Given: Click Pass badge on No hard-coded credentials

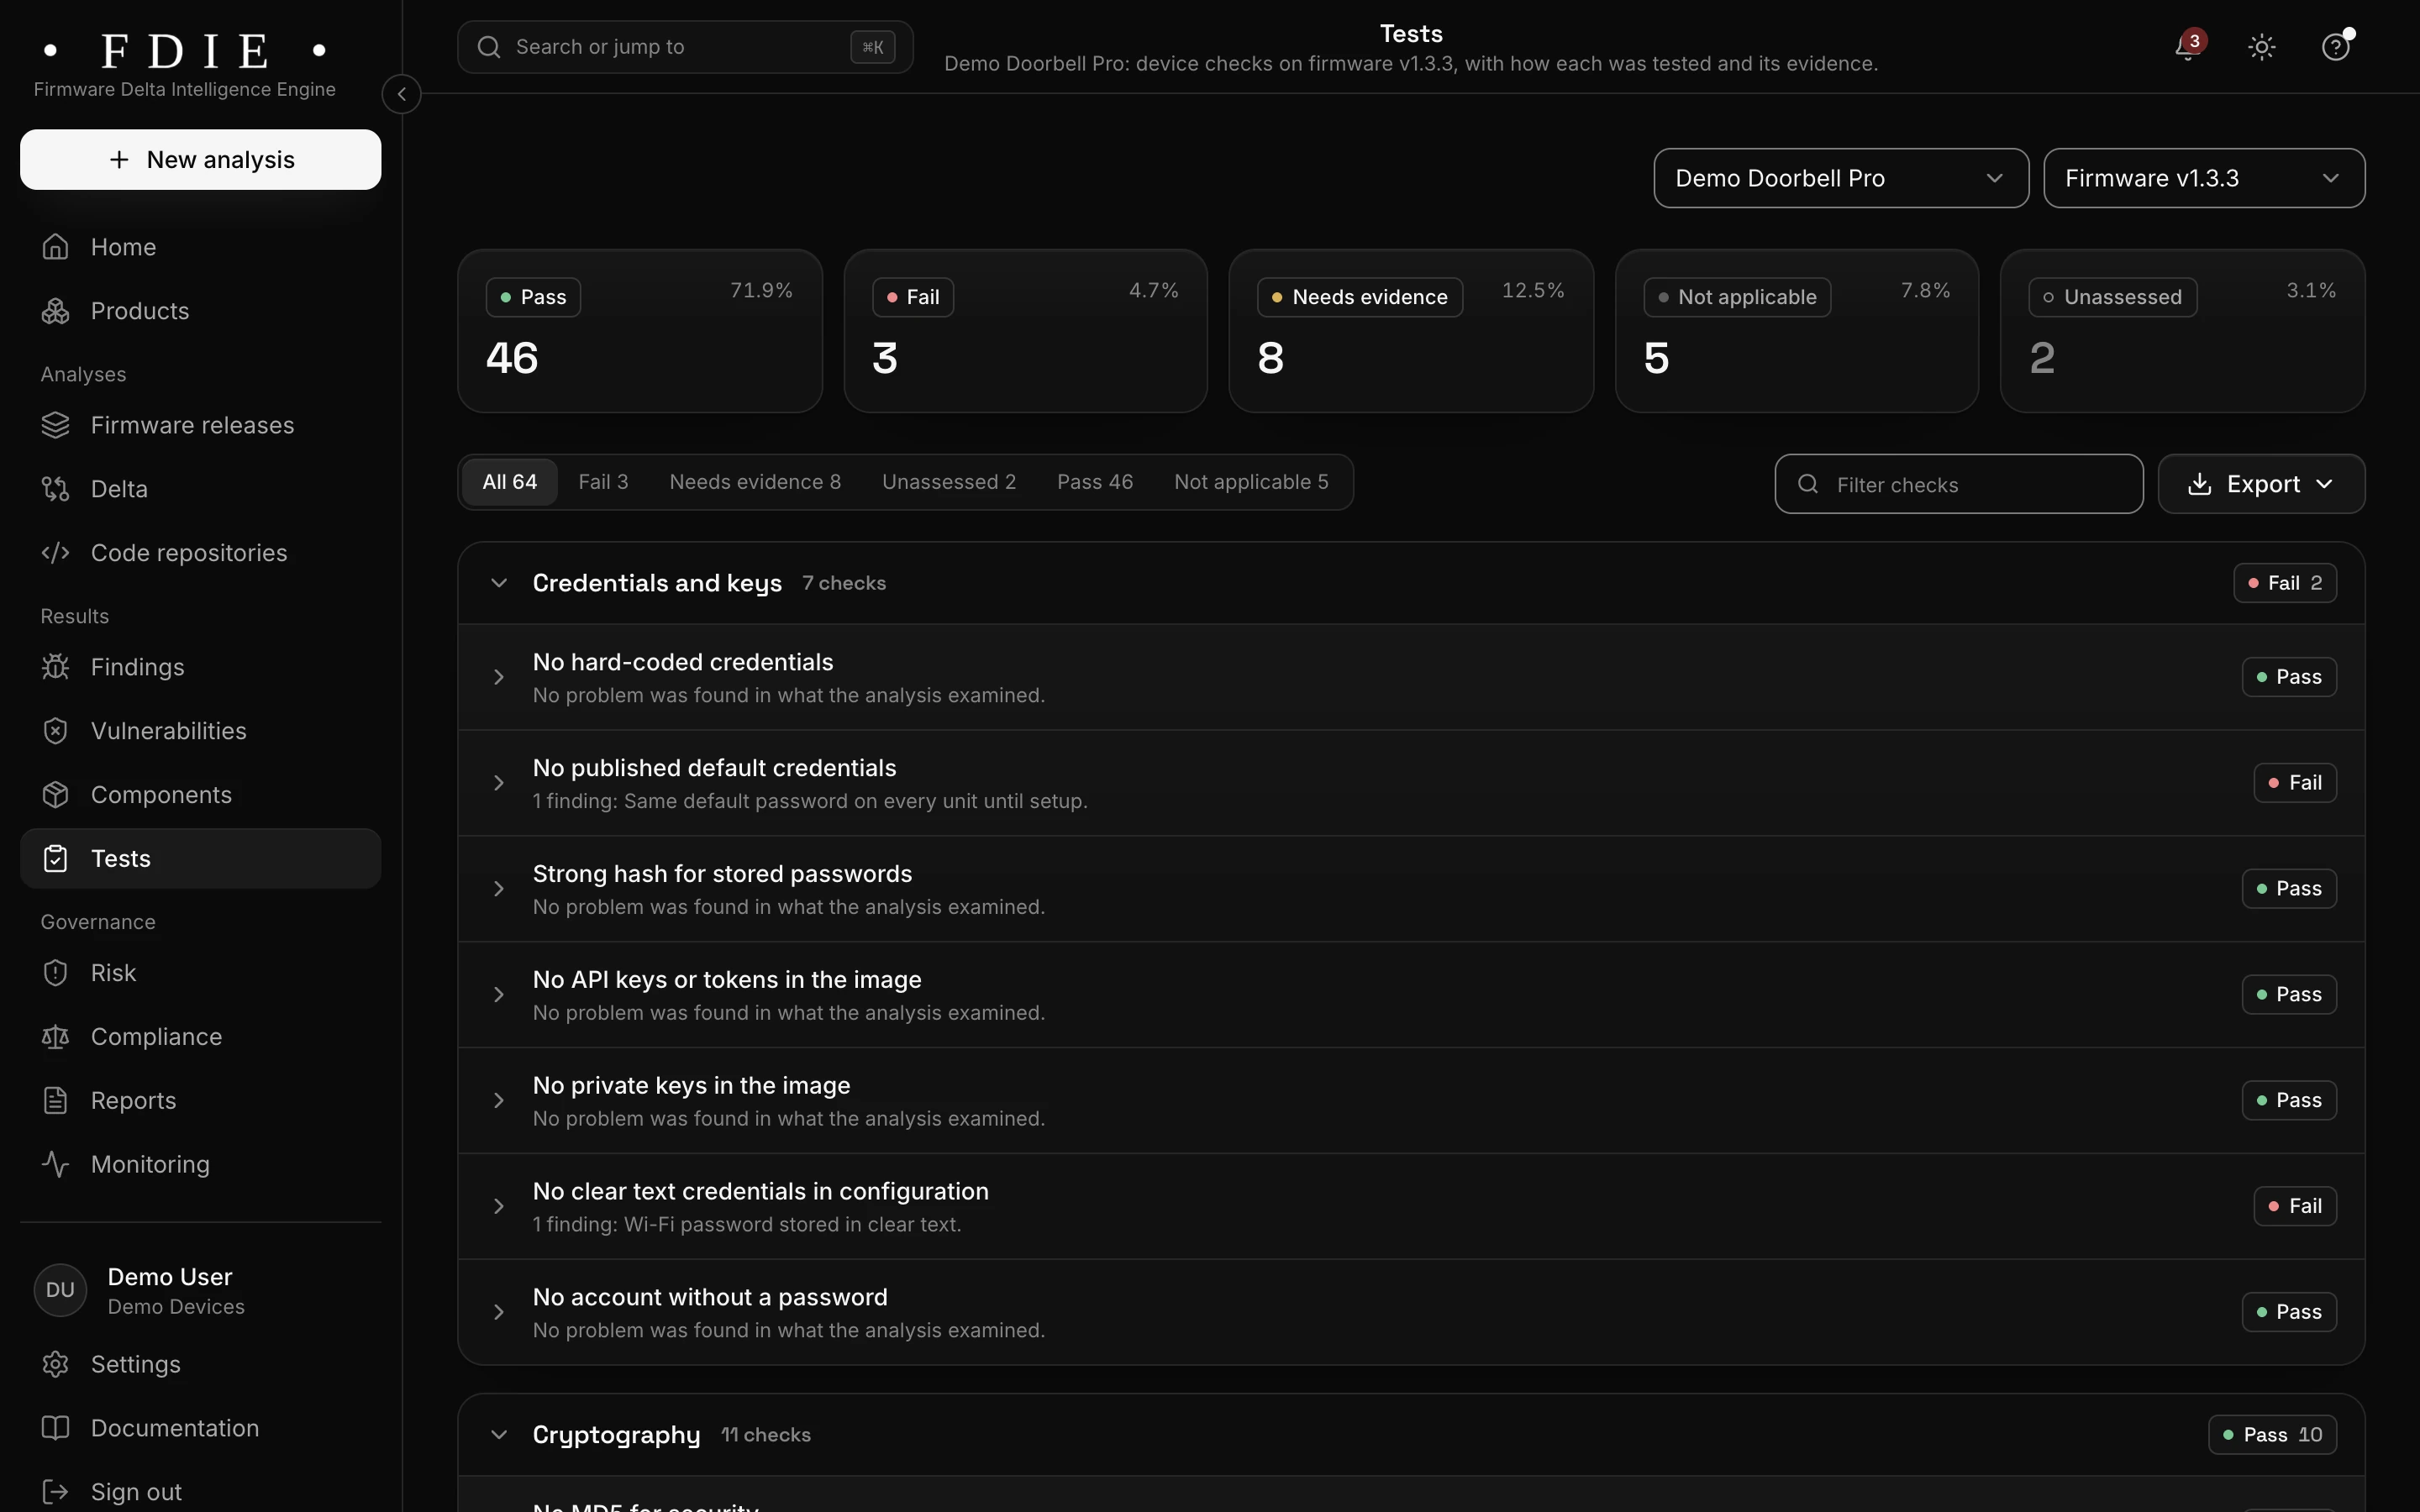Looking at the screenshot, I should coord(2289,677).
